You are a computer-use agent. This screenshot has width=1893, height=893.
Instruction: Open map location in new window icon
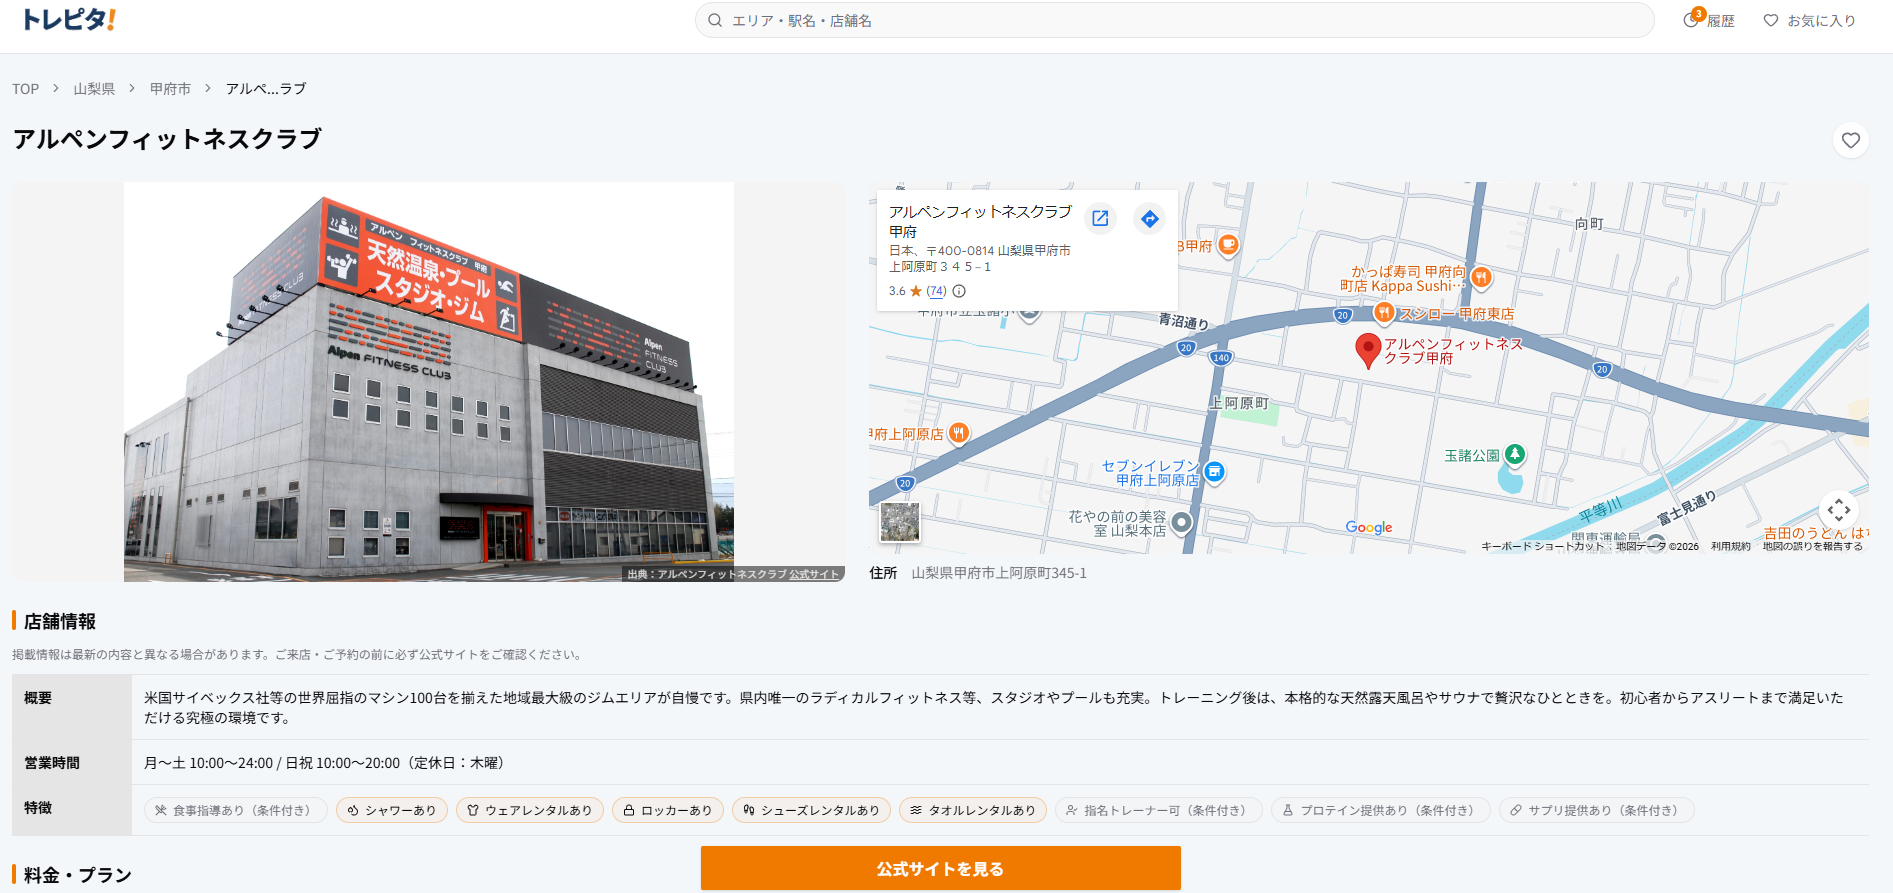point(1100,218)
